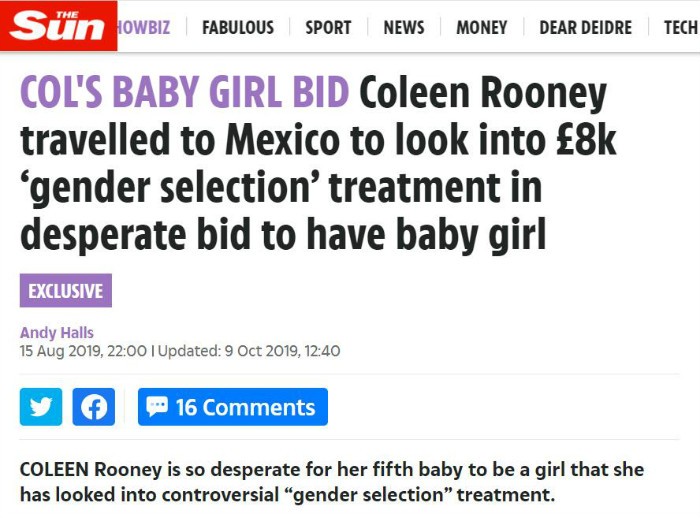This screenshot has width=700, height=518.
Task: Go to the Fabulous section
Action: (238, 28)
